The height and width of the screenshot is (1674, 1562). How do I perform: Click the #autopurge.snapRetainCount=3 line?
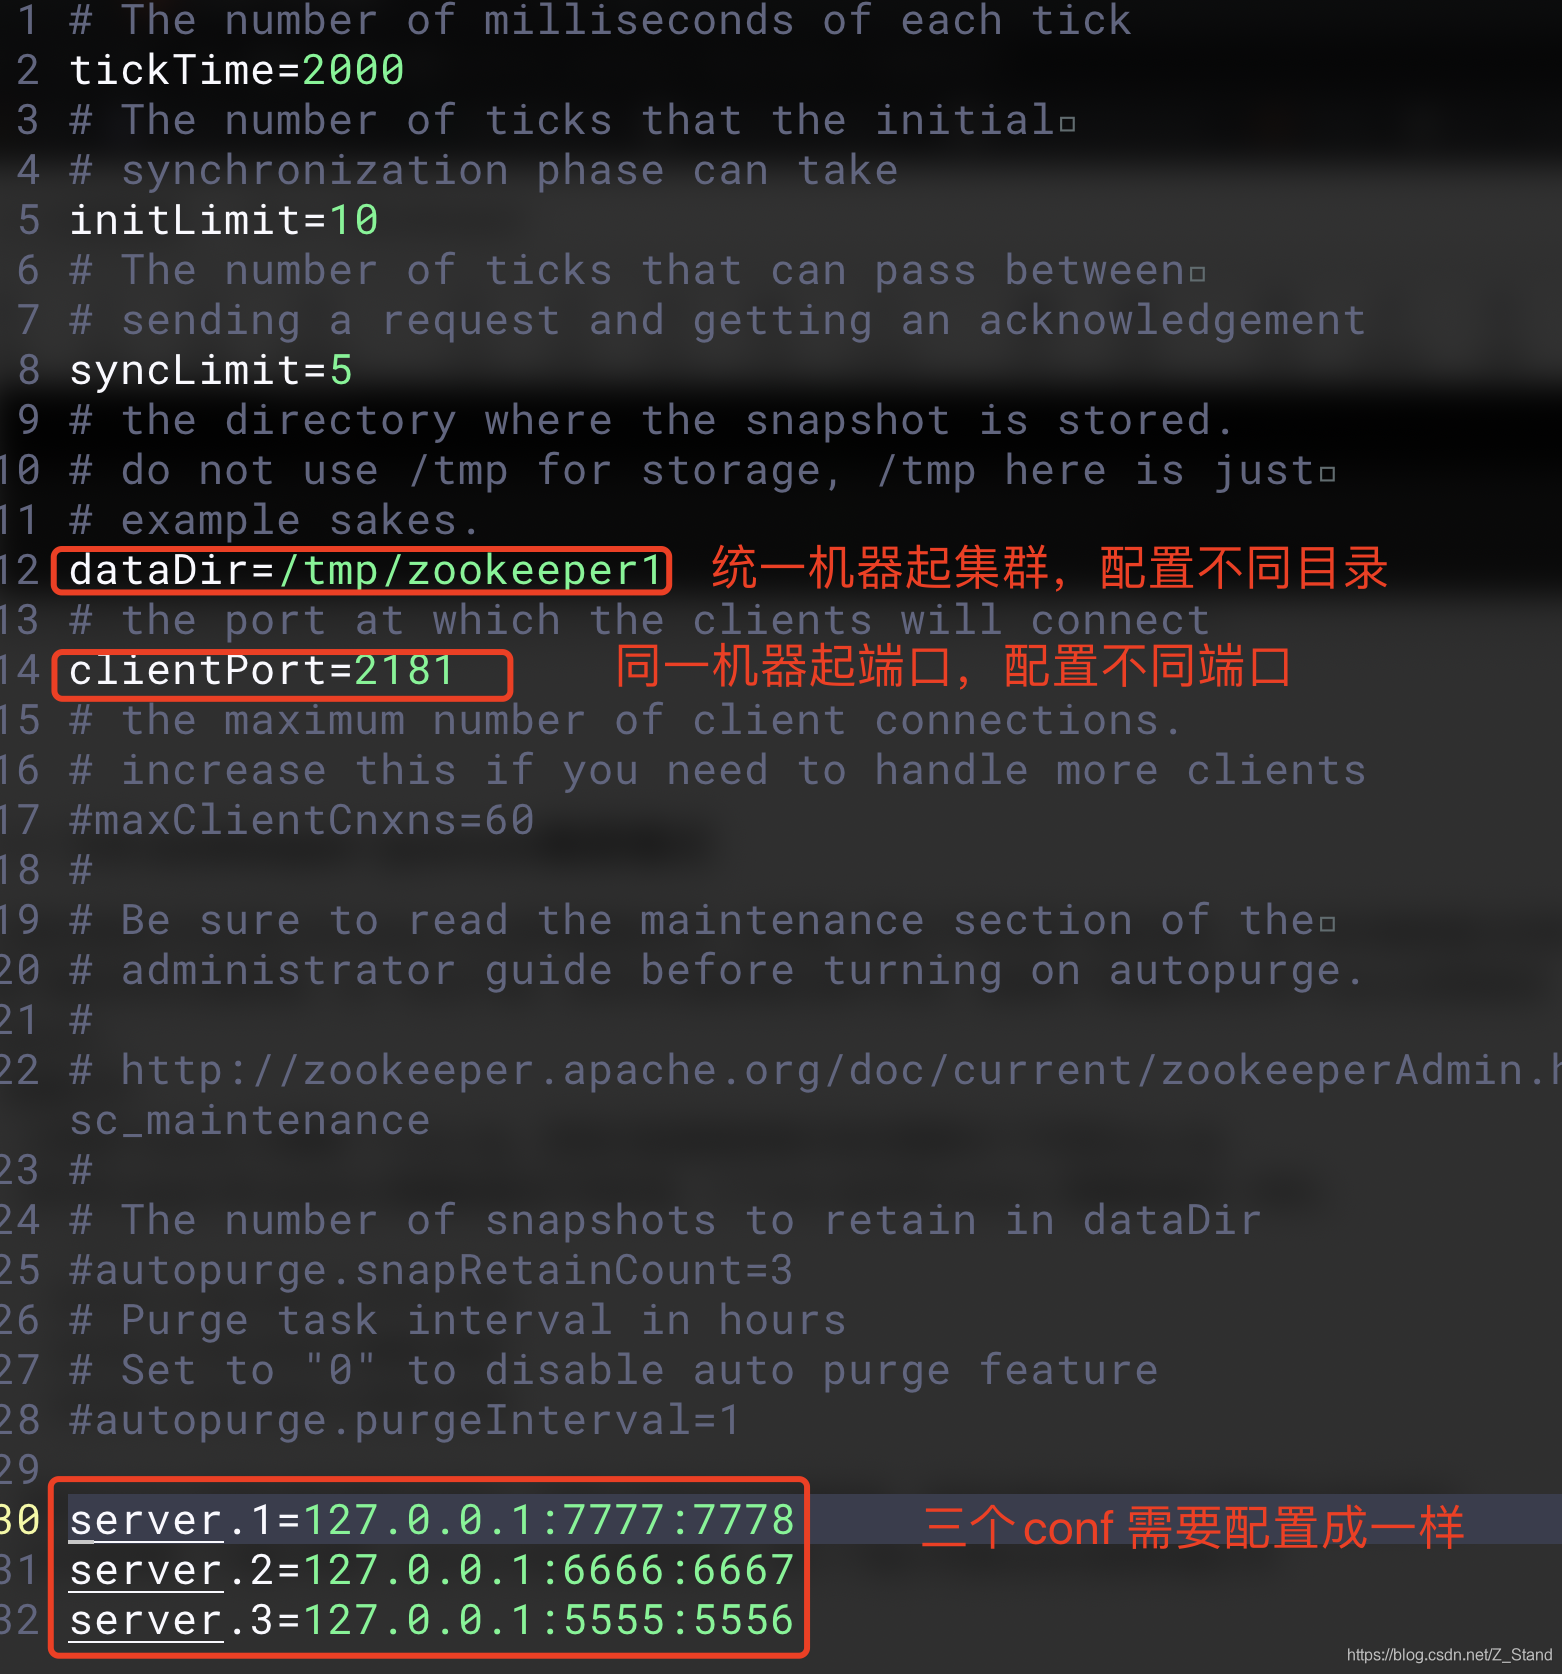pyautogui.click(x=431, y=1270)
